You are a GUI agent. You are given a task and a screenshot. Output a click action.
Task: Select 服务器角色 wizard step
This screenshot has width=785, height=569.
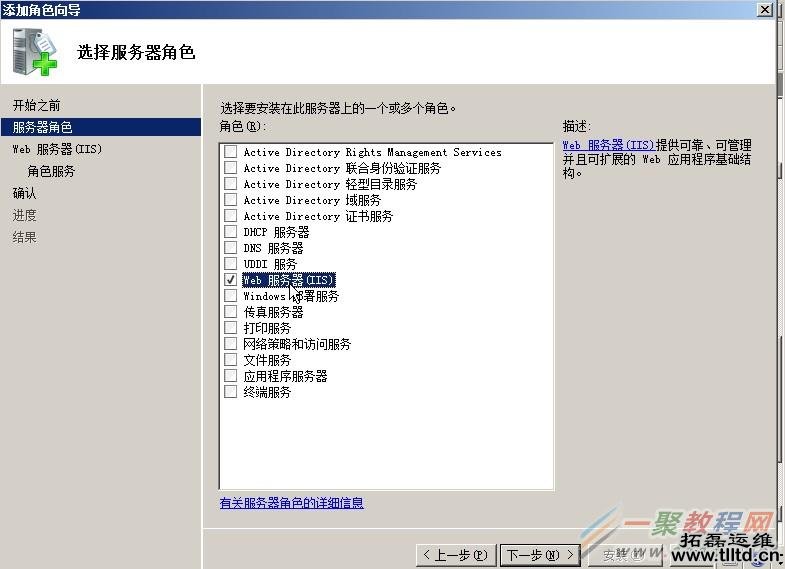click(101, 127)
